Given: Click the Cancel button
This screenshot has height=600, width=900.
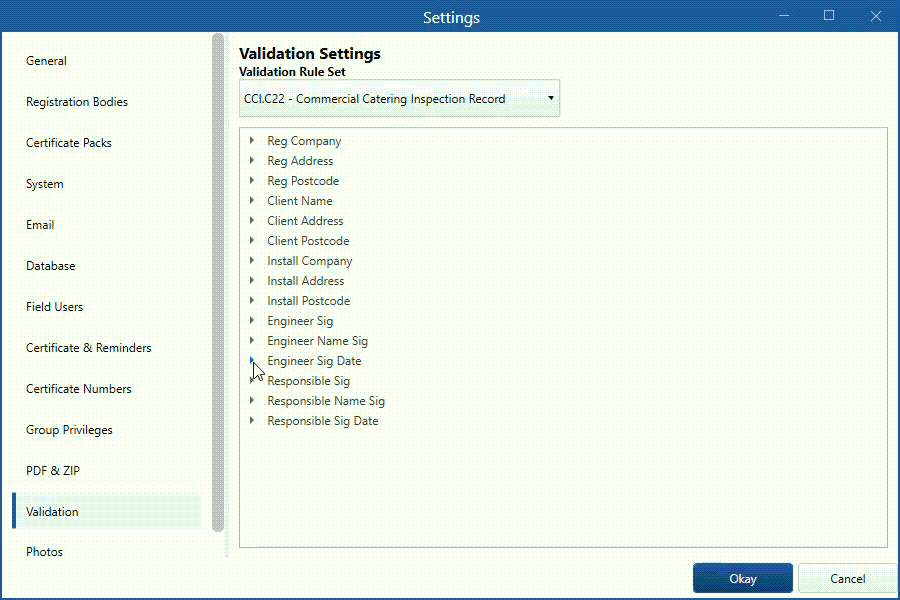Looking at the screenshot, I should pyautogui.click(x=847, y=578).
